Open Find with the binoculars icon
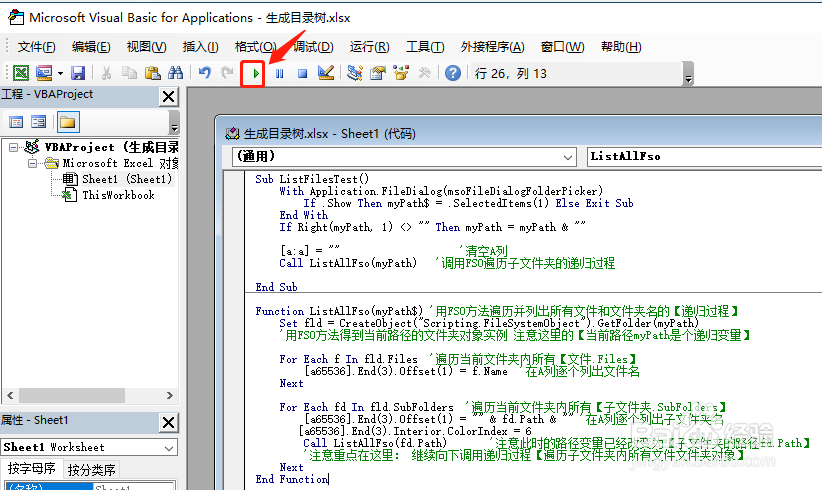The height and width of the screenshot is (490, 822). coord(175,73)
